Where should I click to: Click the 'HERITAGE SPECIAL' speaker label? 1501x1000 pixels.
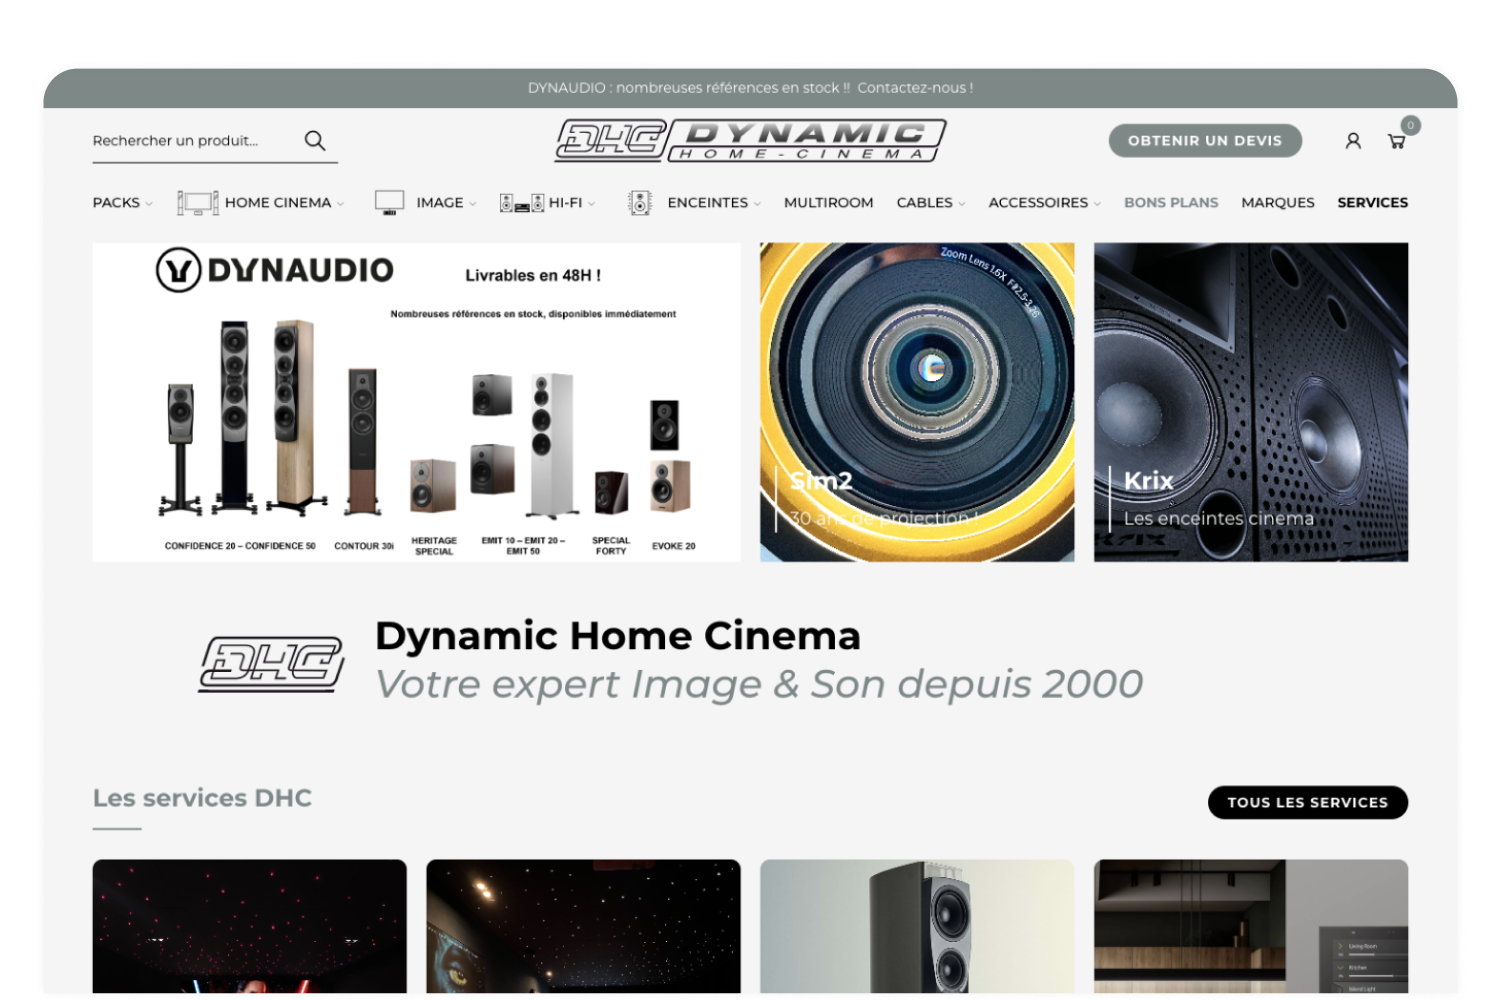[434, 546]
